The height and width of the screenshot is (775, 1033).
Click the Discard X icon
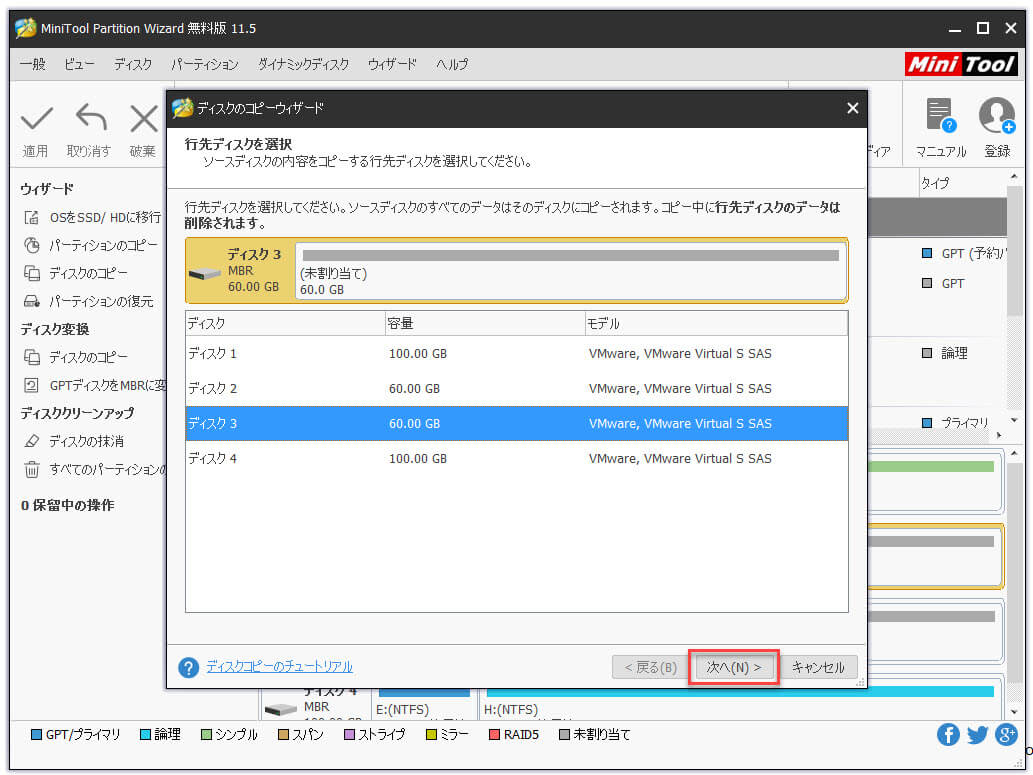point(144,119)
